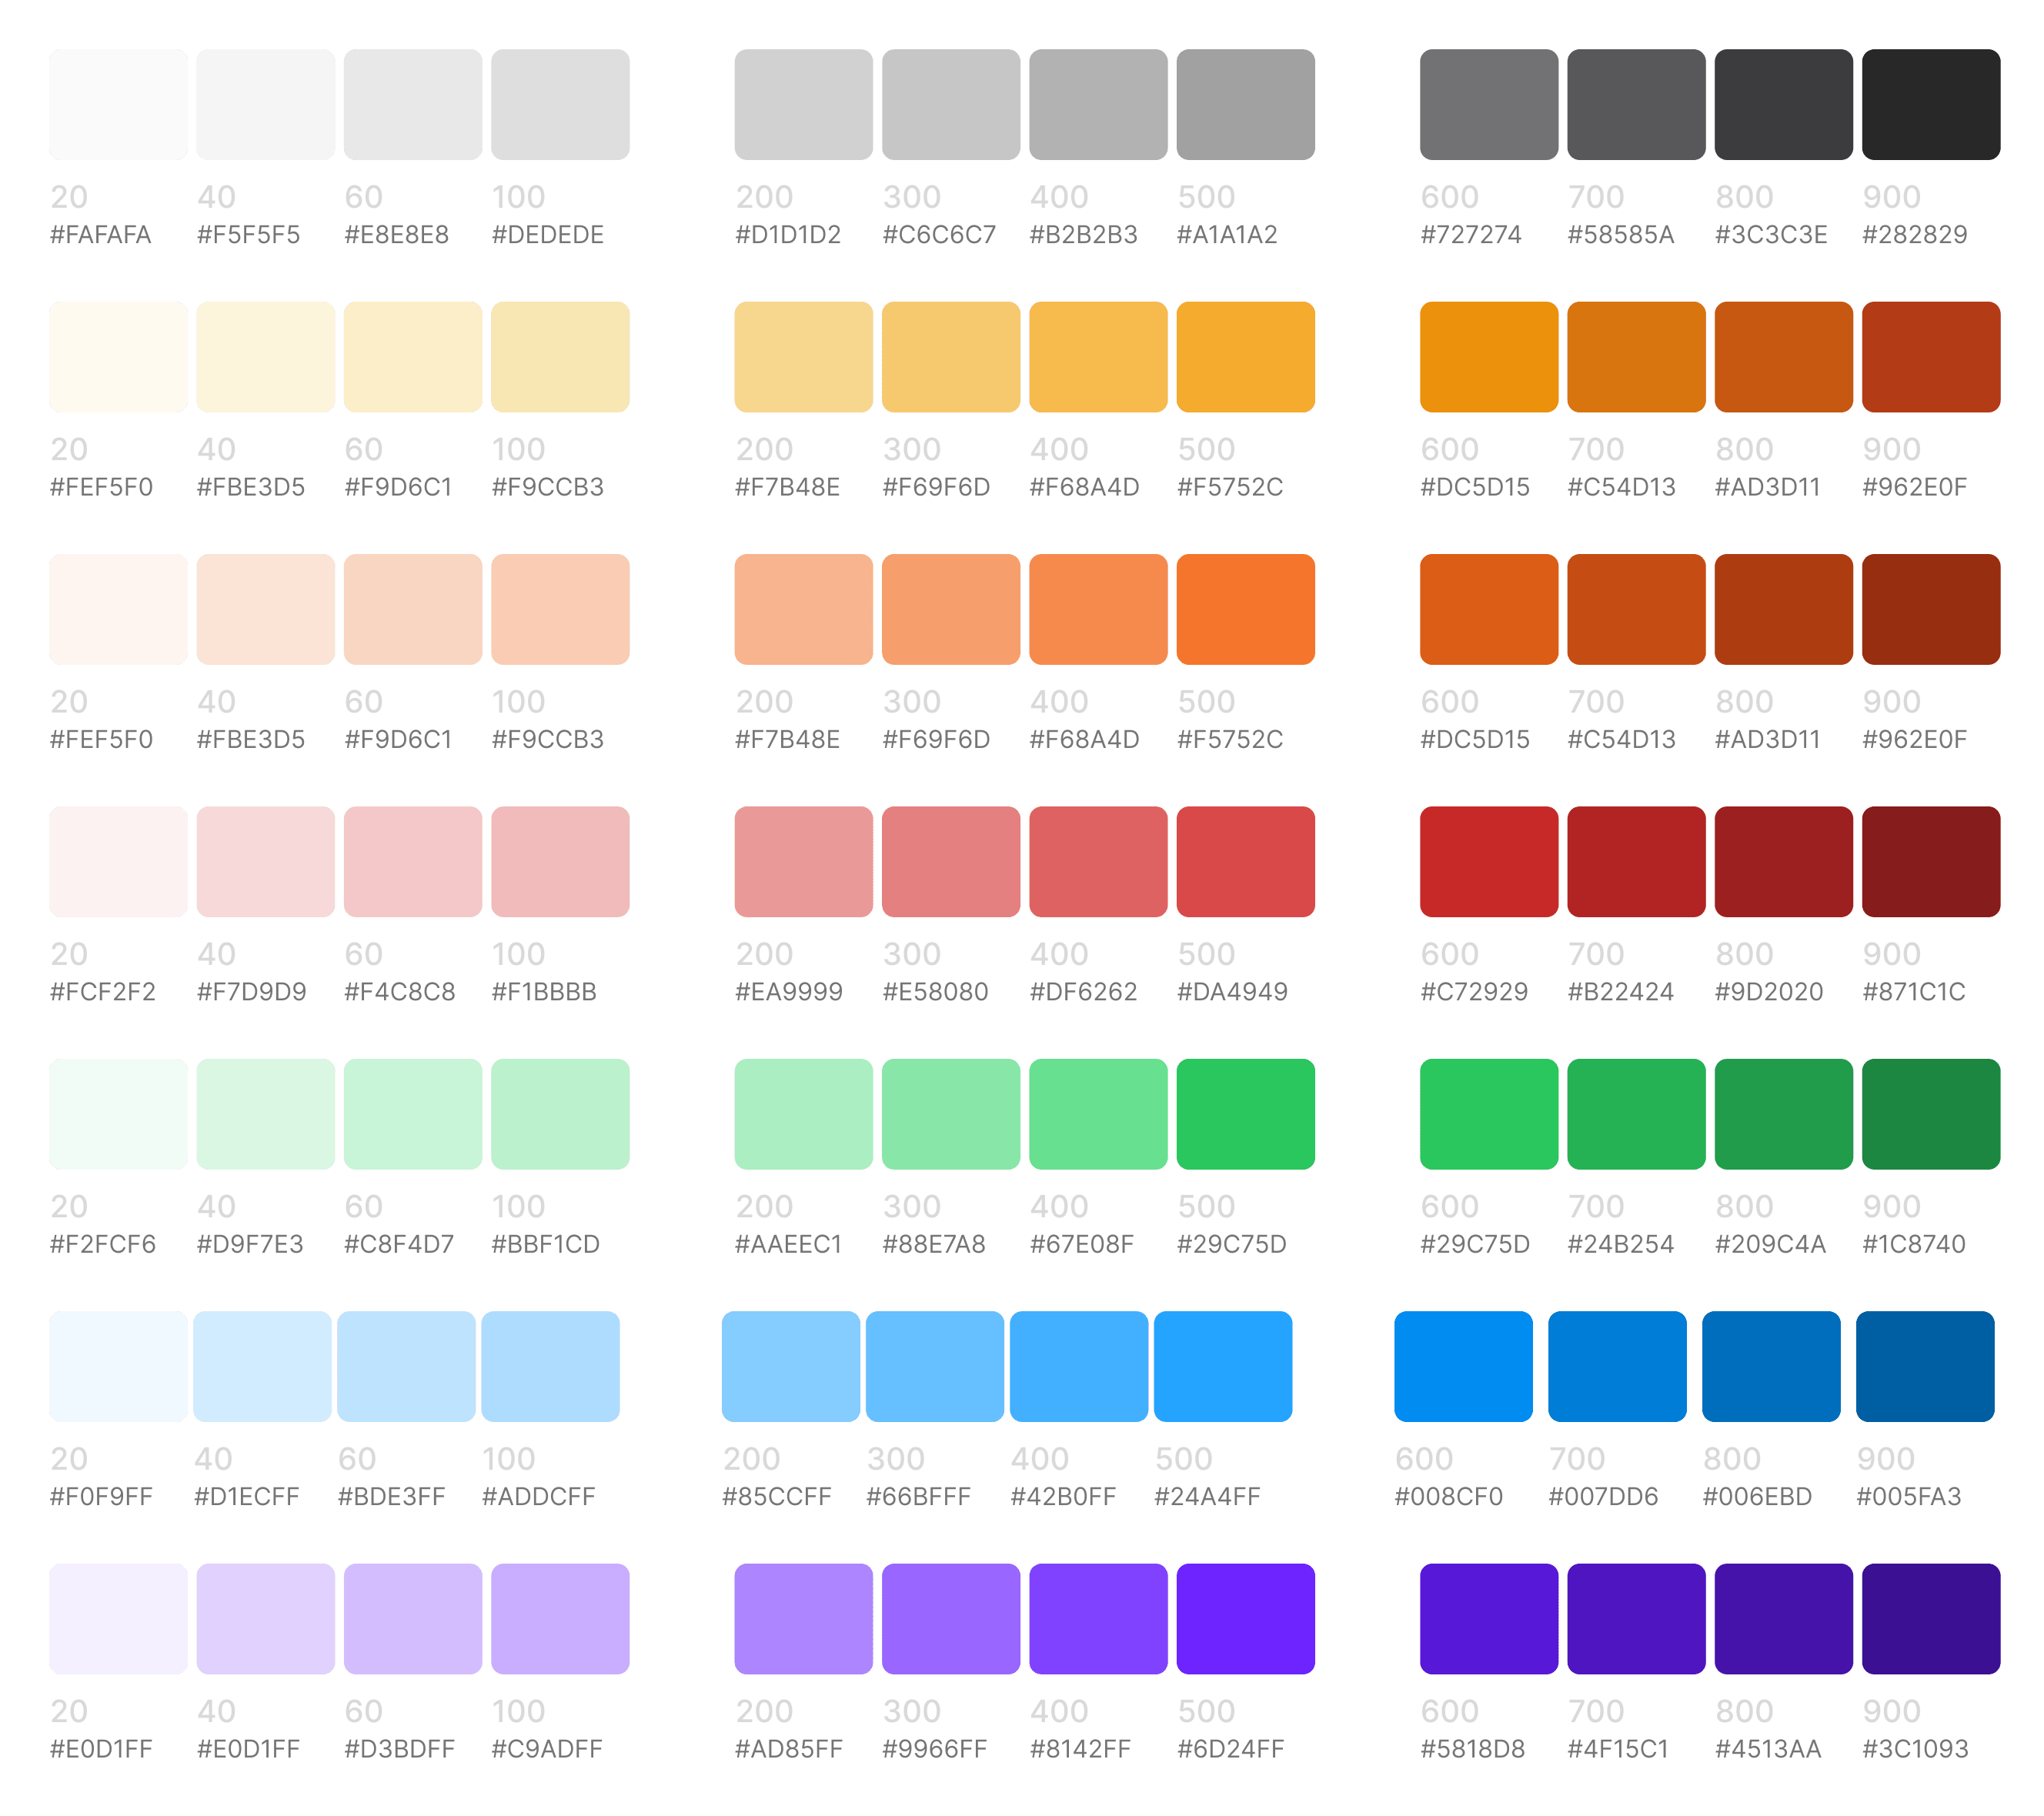The height and width of the screenshot is (1816, 2044).
Task: Click the hex code #D1ECFF
Action: (247, 1497)
